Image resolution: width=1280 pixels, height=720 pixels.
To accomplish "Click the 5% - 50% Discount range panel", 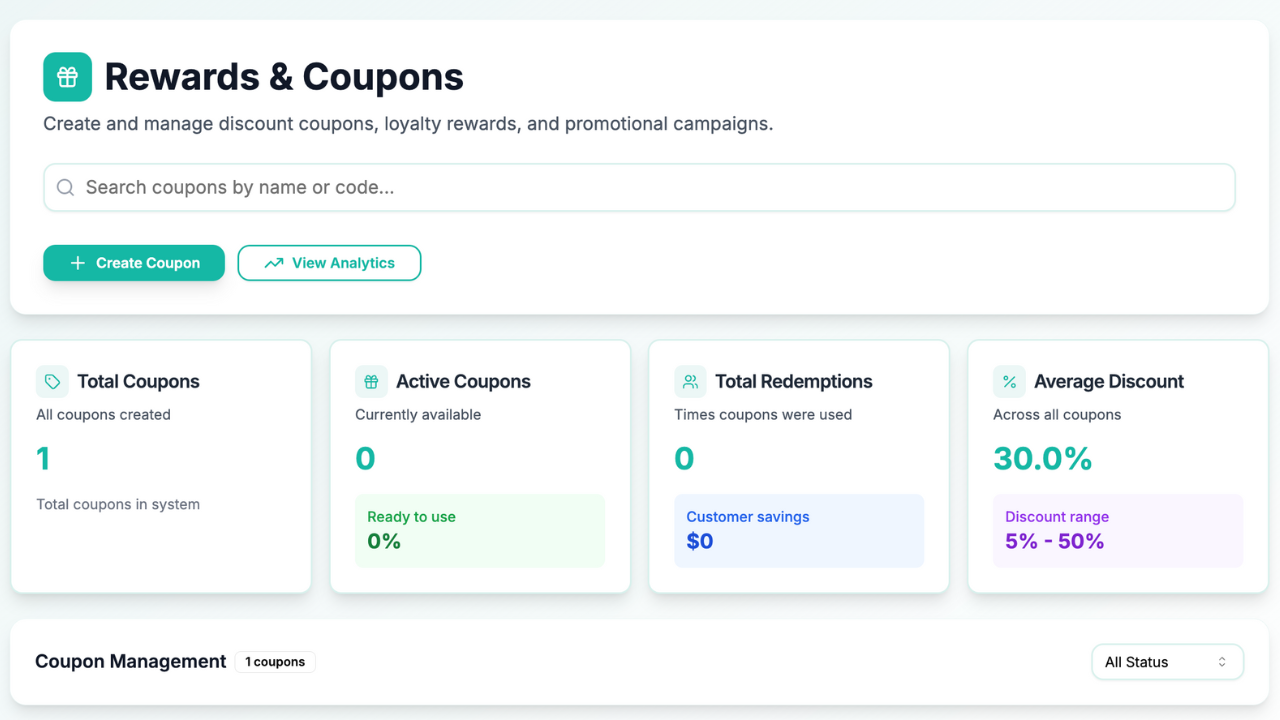I will pos(1118,528).
